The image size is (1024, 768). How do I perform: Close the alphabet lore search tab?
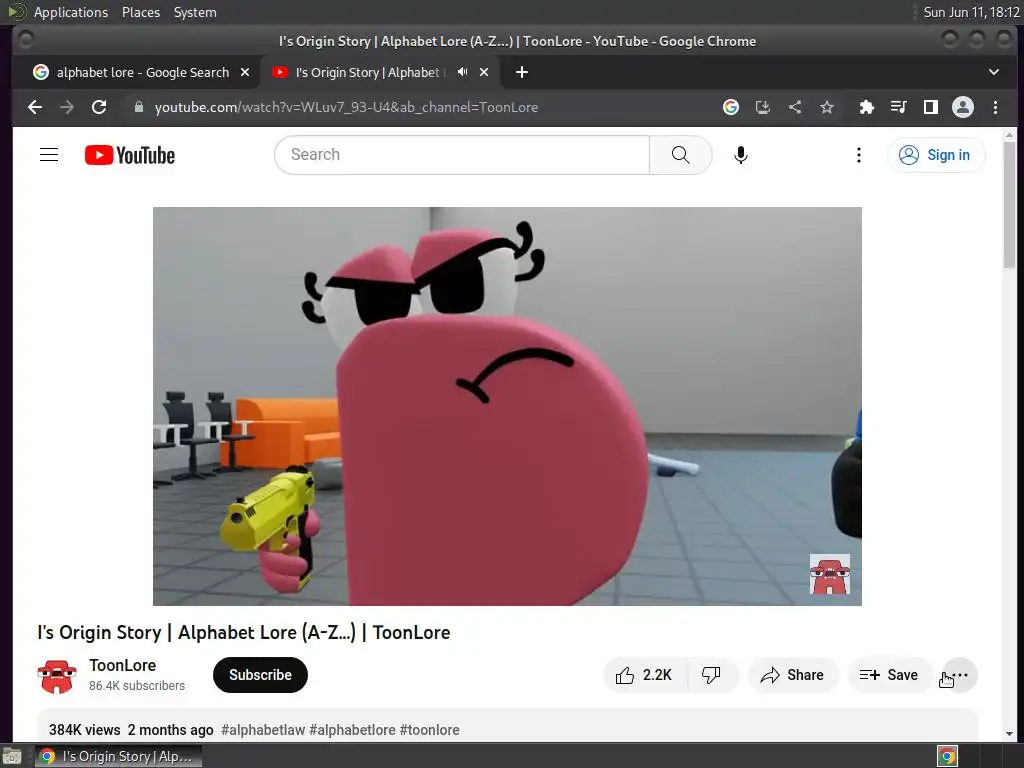[x=245, y=72]
